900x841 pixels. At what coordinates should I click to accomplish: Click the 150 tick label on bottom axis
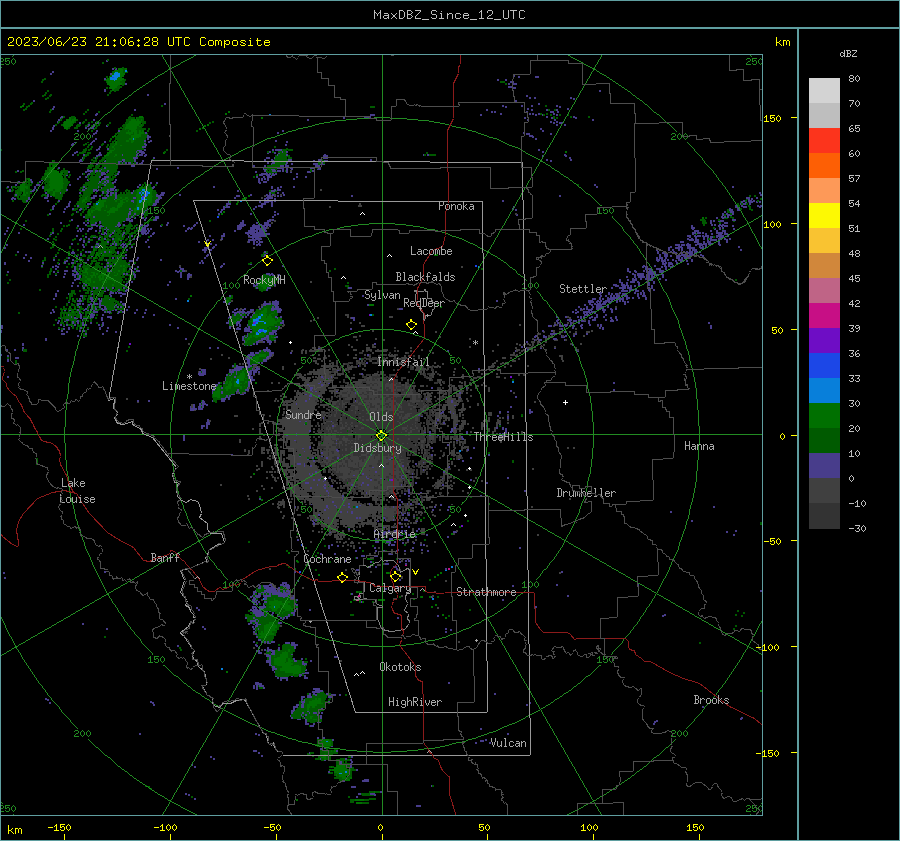(695, 827)
